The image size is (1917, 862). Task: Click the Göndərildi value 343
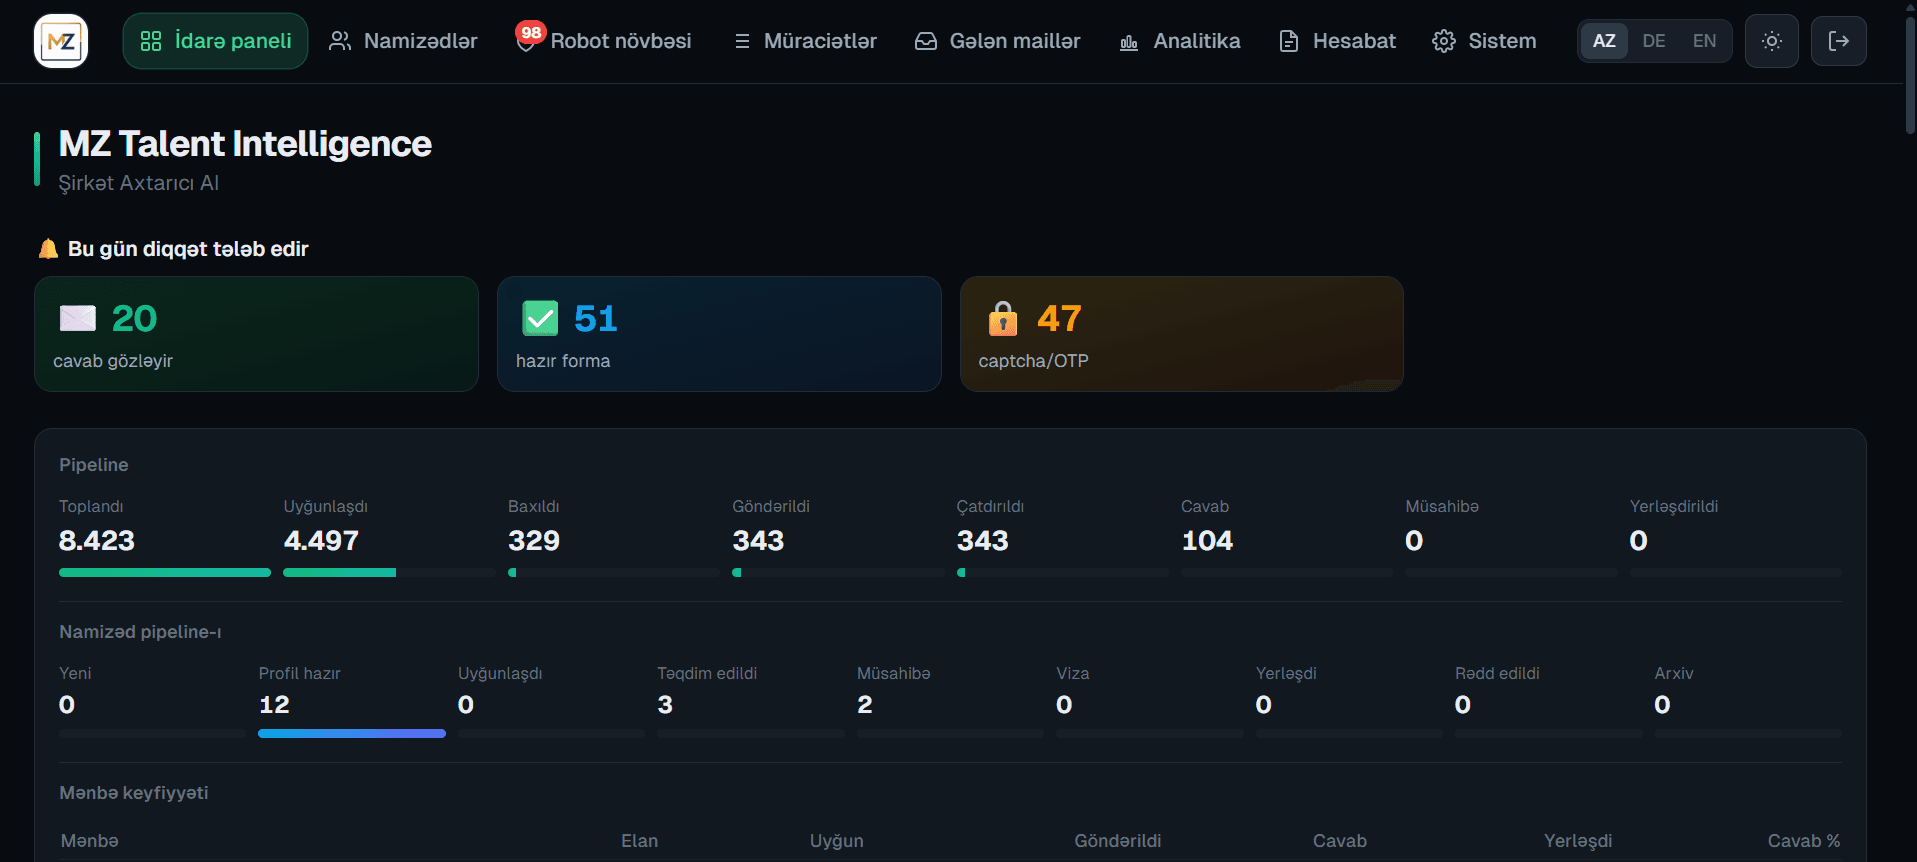[x=758, y=541]
